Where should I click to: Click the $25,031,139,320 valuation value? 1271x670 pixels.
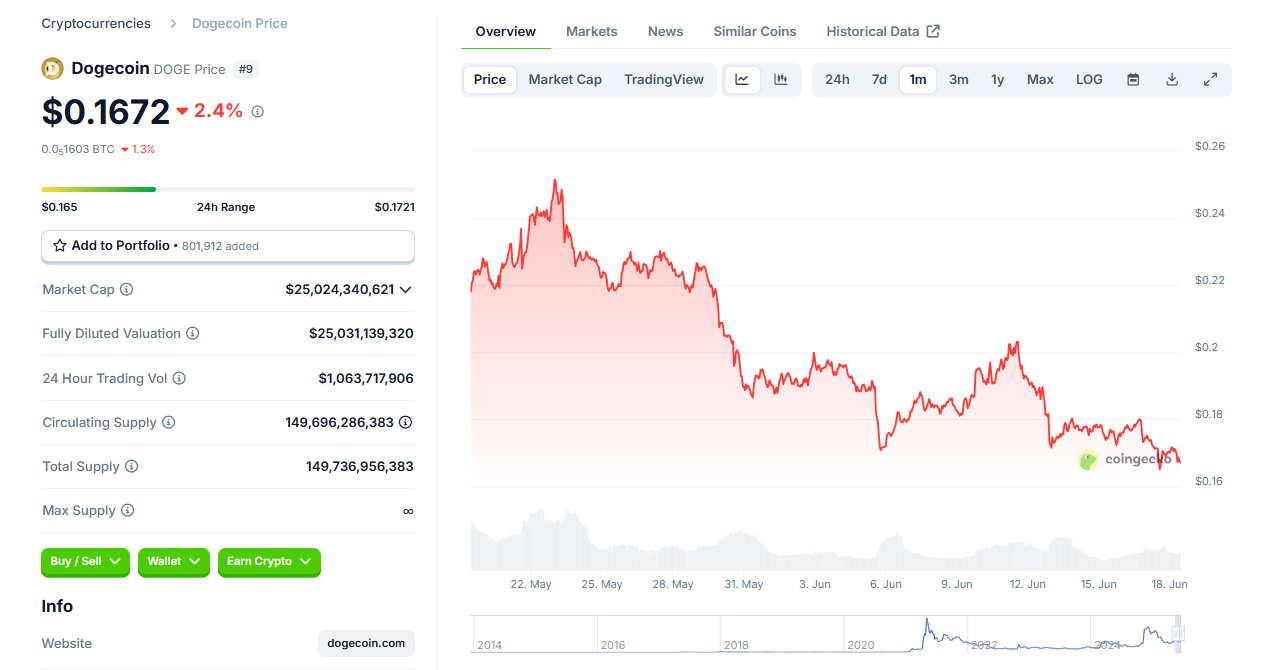361,333
